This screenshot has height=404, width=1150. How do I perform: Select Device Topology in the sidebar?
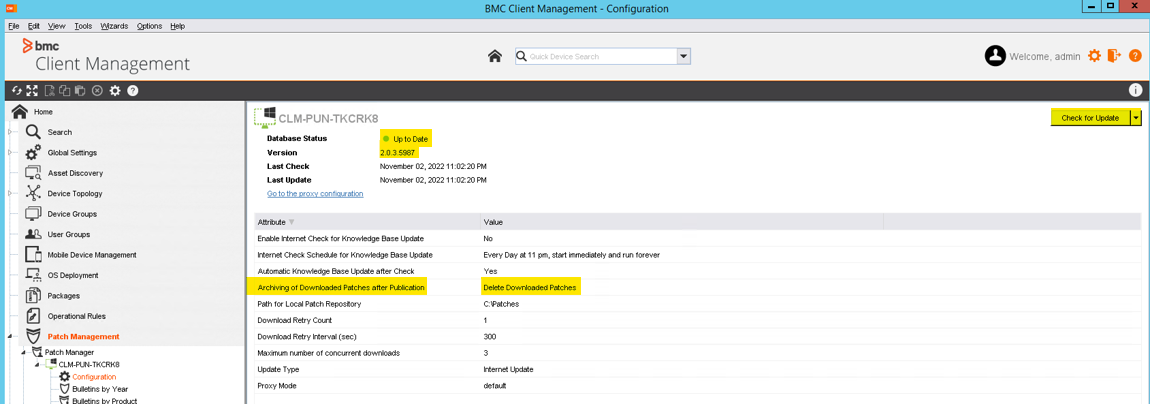point(75,194)
